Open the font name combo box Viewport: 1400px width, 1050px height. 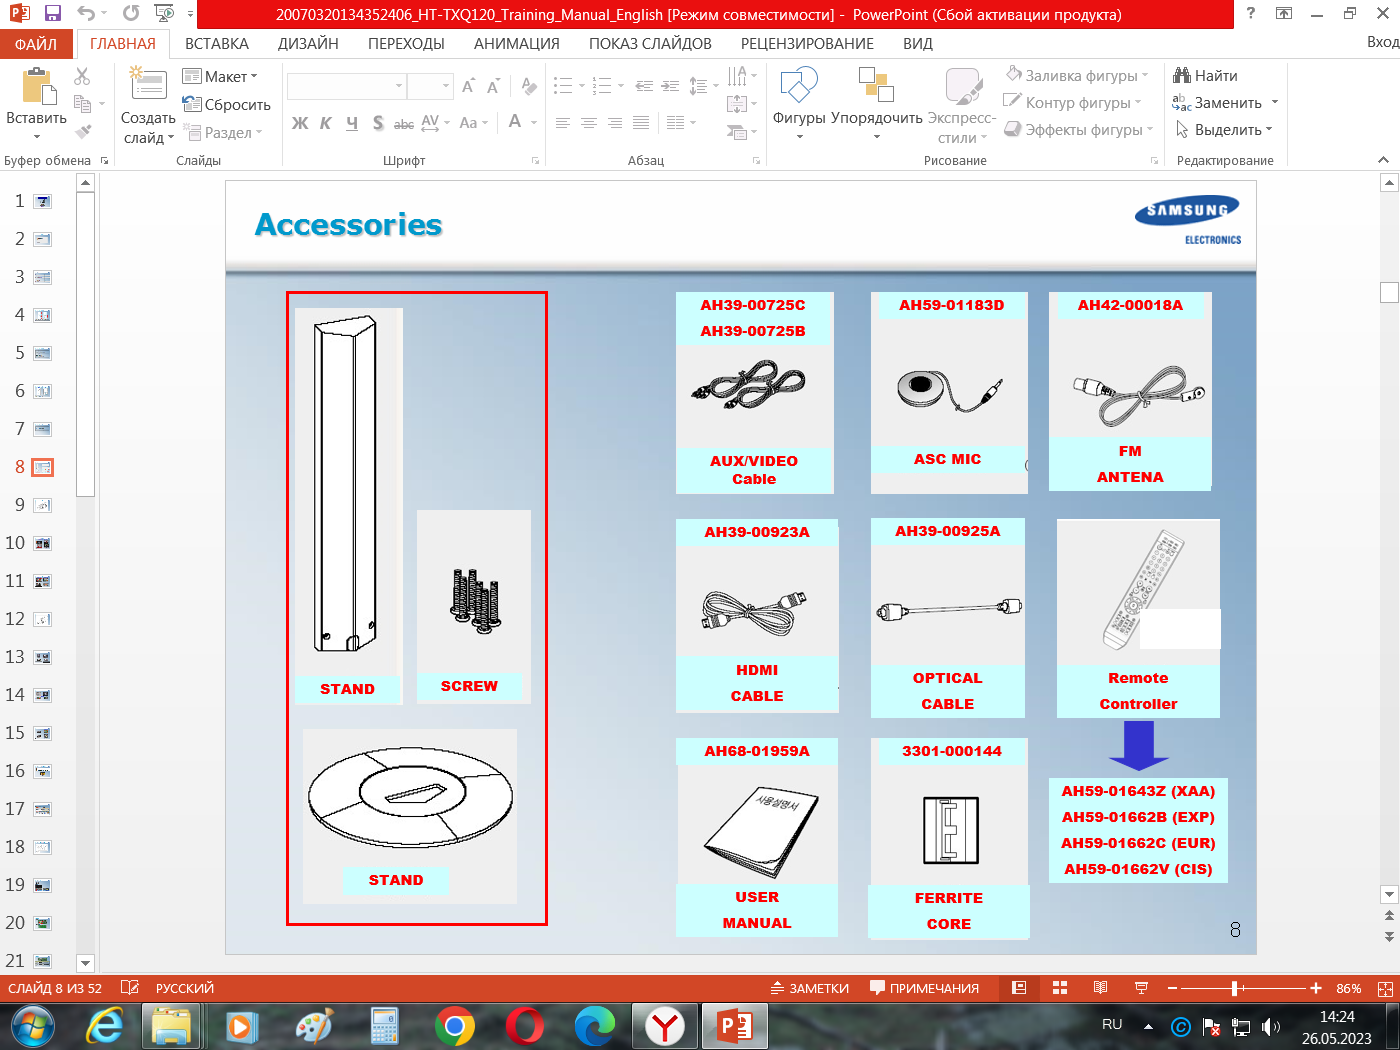click(x=346, y=86)
